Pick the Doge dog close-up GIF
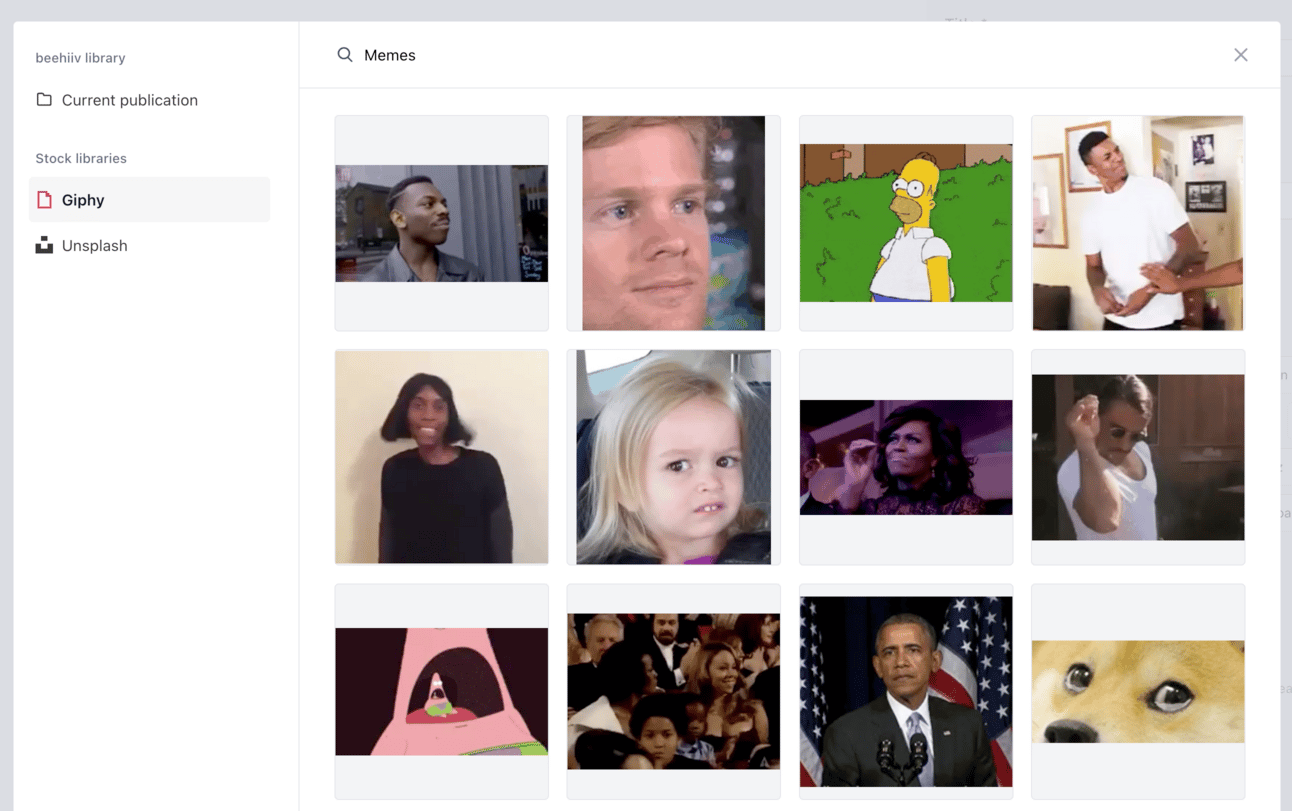1292x811 pixels. (1138, 692)
